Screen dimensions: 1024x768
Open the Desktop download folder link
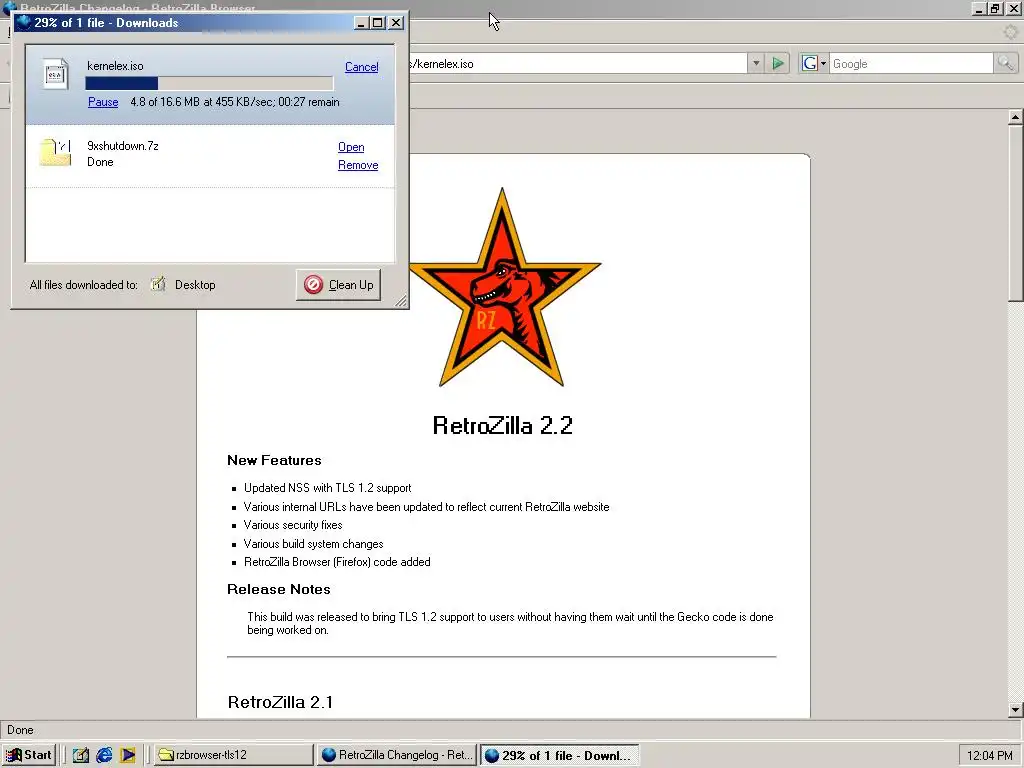pyautogui.click(x=195, y=285)
